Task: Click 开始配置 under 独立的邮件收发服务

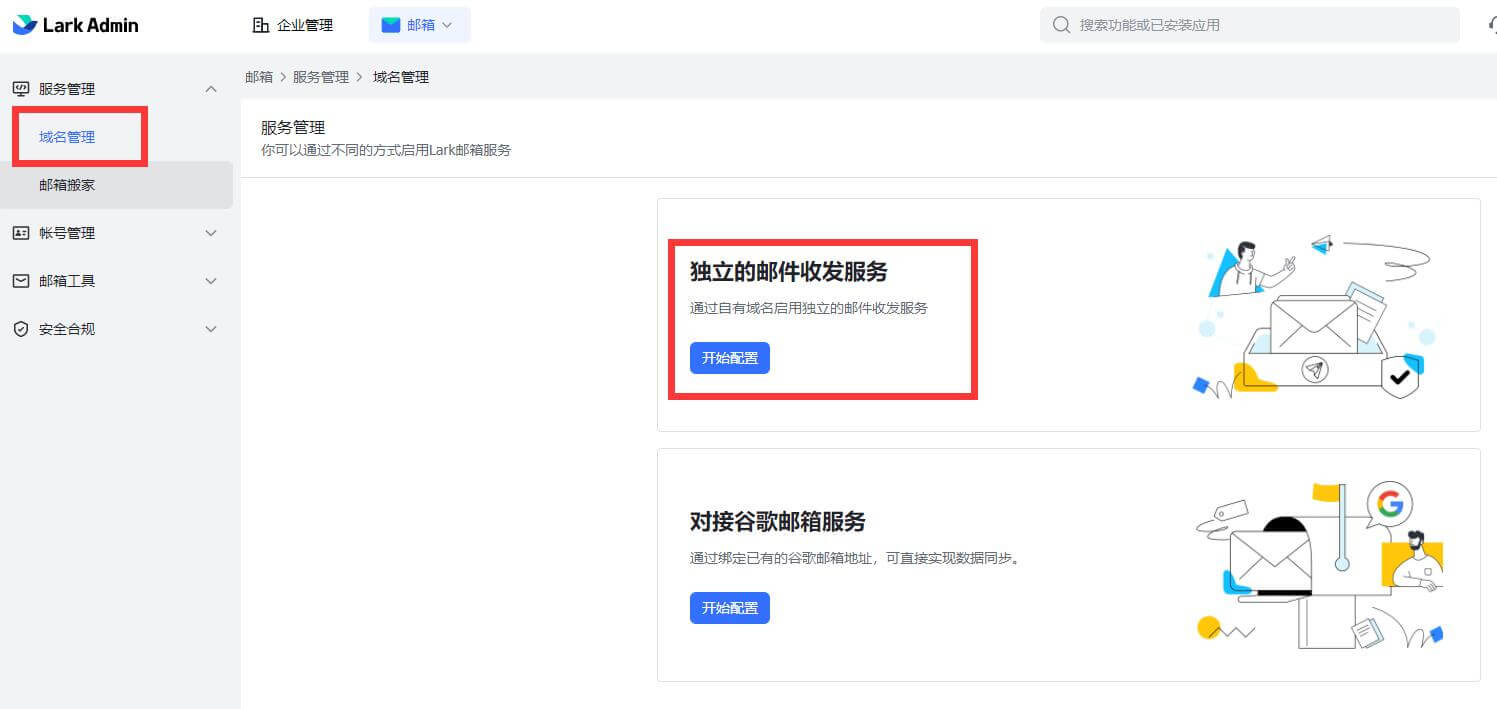Action: pyautogui.click(x=729, y=358)
